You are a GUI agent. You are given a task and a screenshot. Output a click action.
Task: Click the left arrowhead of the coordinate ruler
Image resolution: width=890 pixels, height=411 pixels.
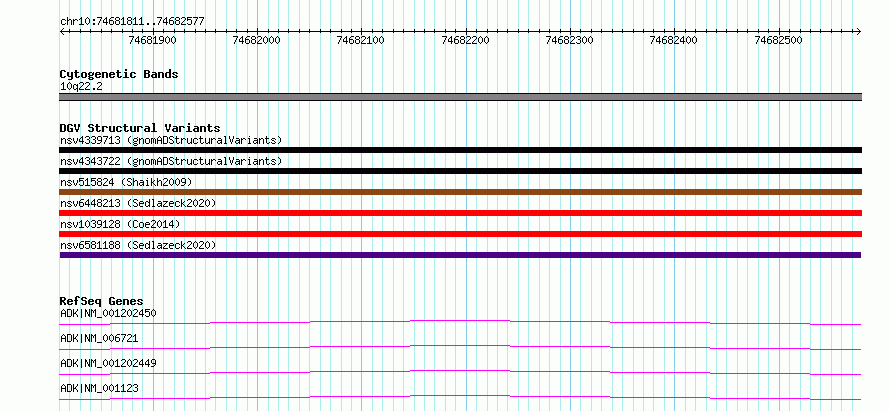click(62, 31)
